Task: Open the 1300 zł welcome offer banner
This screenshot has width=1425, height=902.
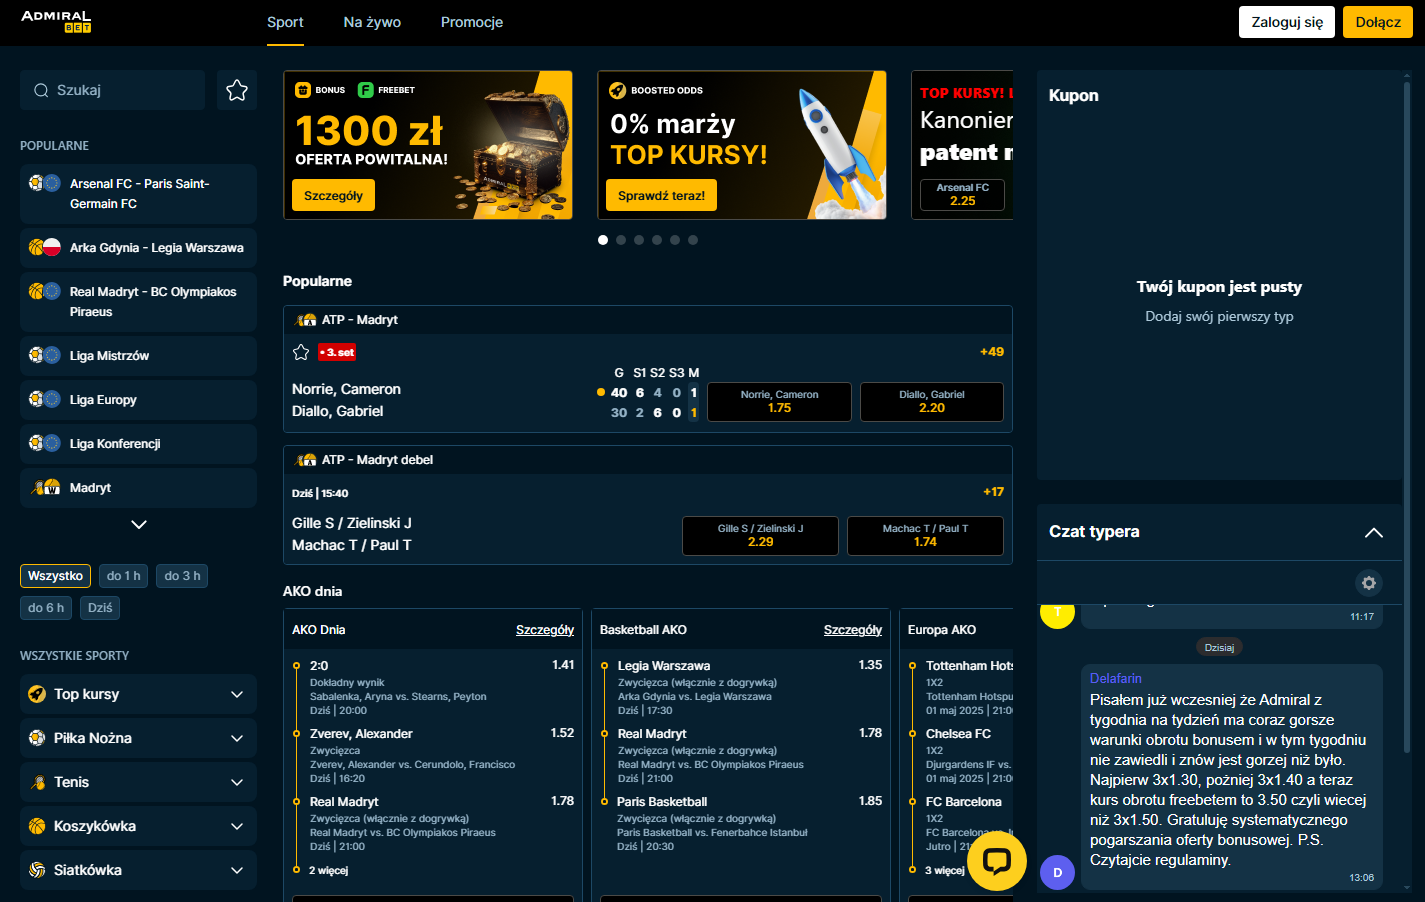Action: 428,145
